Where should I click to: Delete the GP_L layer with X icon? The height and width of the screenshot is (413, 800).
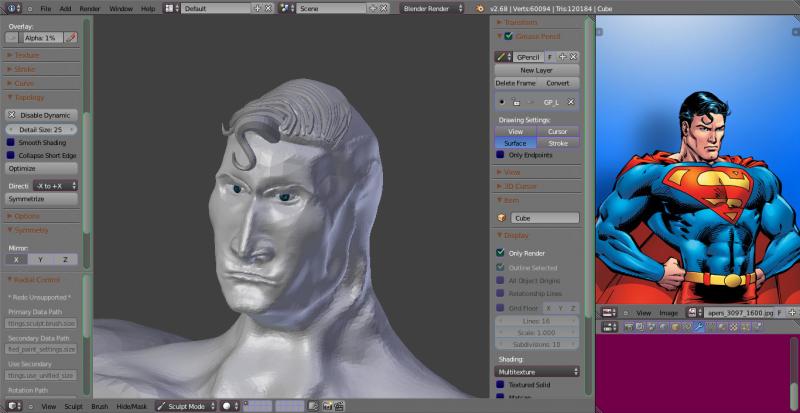coord(571,102)
